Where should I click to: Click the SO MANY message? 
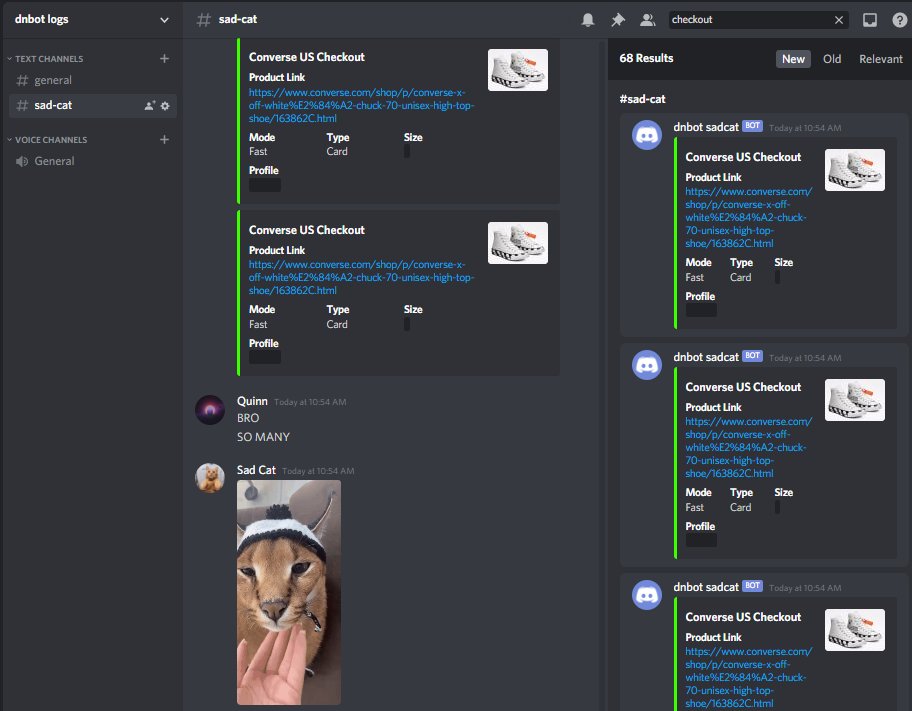click(263, 437)
